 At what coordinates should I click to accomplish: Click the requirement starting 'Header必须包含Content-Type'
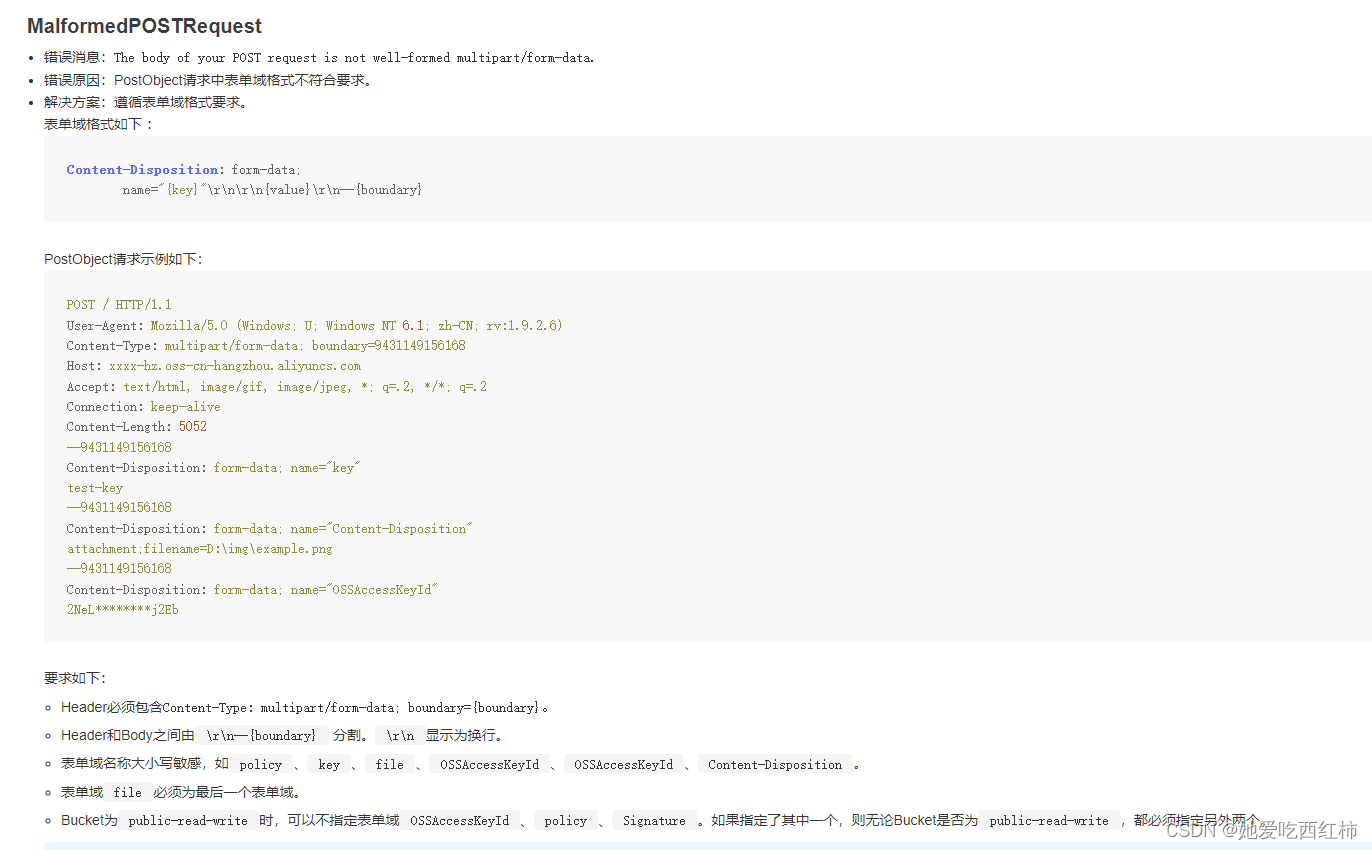pyautogui.click(x=305, y=707)
